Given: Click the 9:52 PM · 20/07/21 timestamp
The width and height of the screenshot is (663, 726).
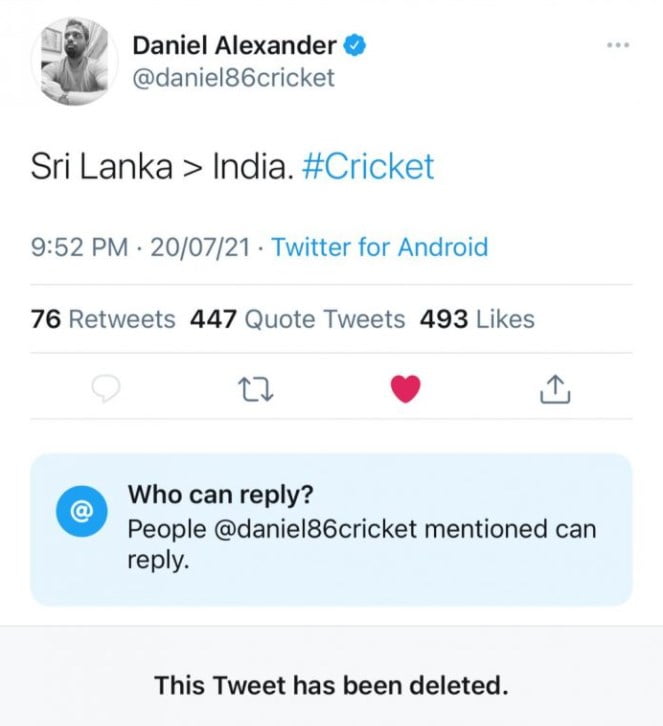Looking at the screenshot, I should [143, 246].
